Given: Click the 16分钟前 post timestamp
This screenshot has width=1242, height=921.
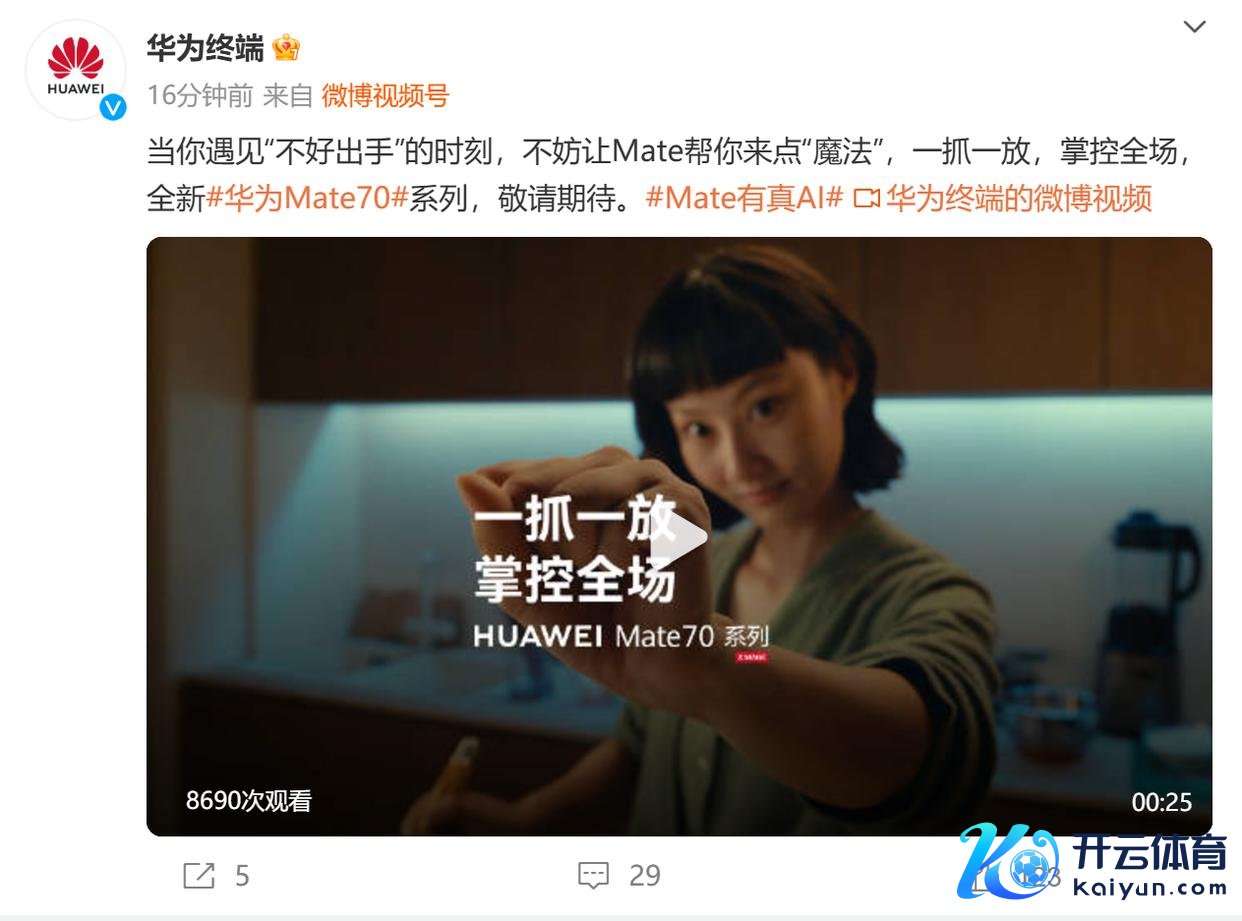Looking at the screenshot, I should (200, 96).
